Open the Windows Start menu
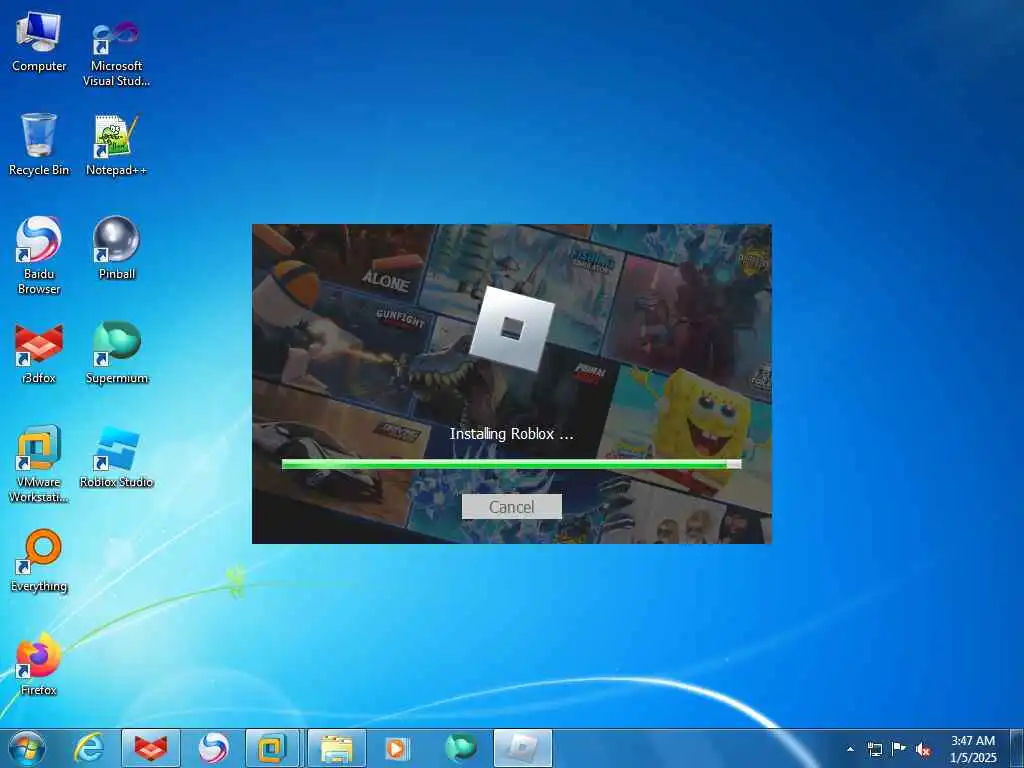The image size is (1024, 768). pyautogui.click(x=27, y=748)
